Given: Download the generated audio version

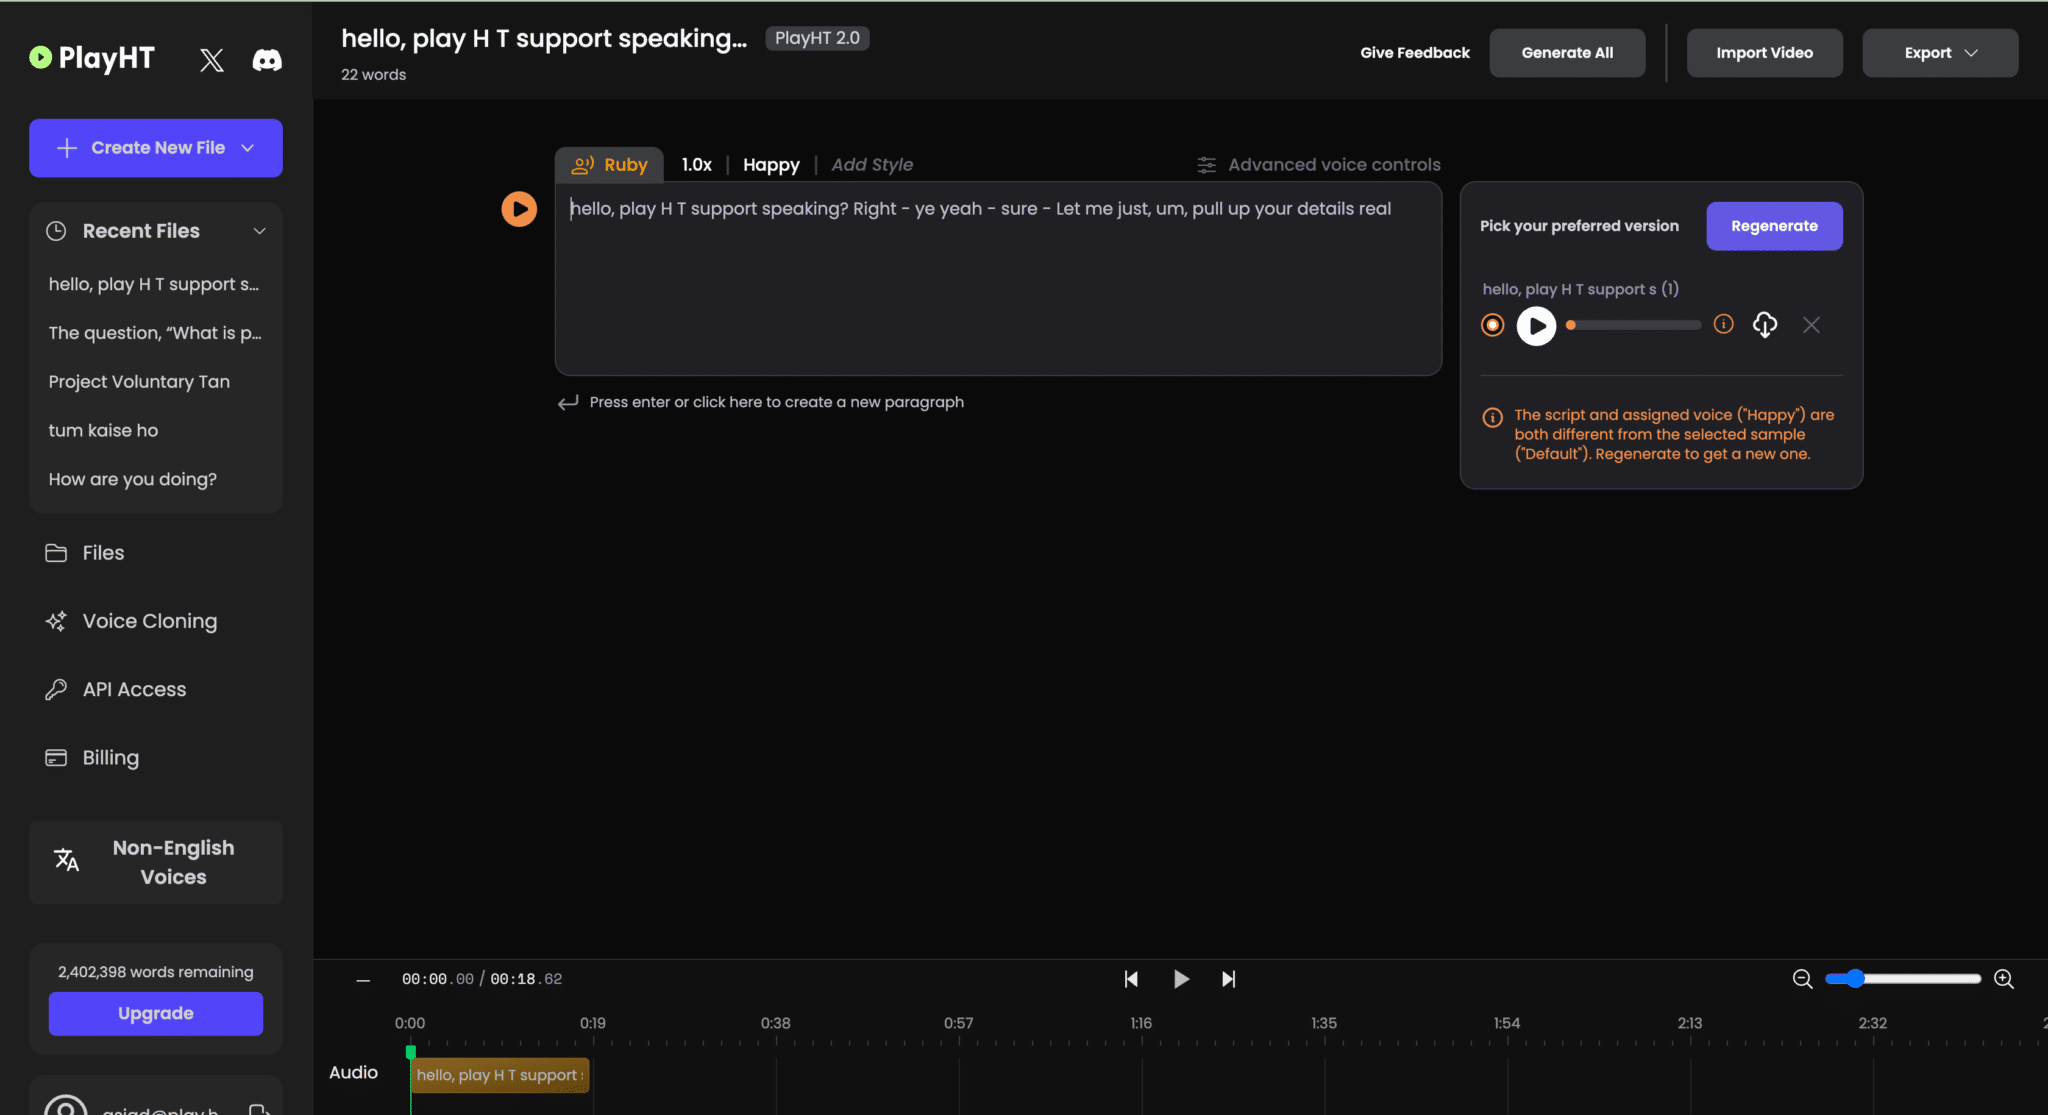Looking at the screenshot, I should coord(1765,325).
